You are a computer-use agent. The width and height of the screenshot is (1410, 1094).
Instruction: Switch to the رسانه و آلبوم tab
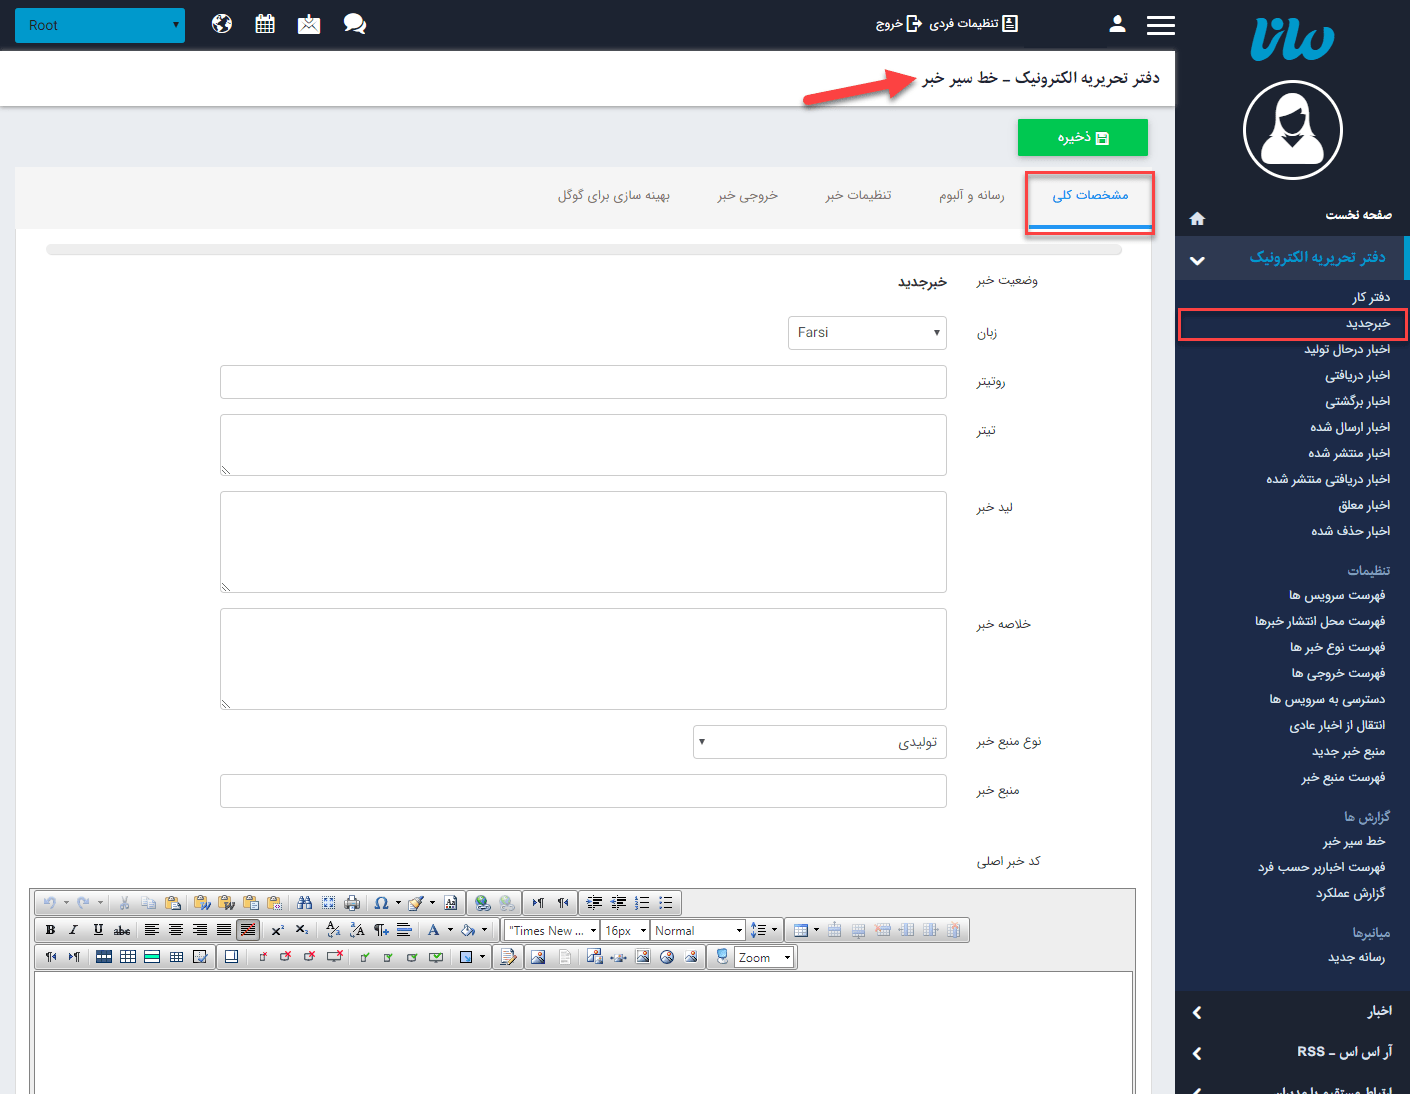tap(971, 195)
